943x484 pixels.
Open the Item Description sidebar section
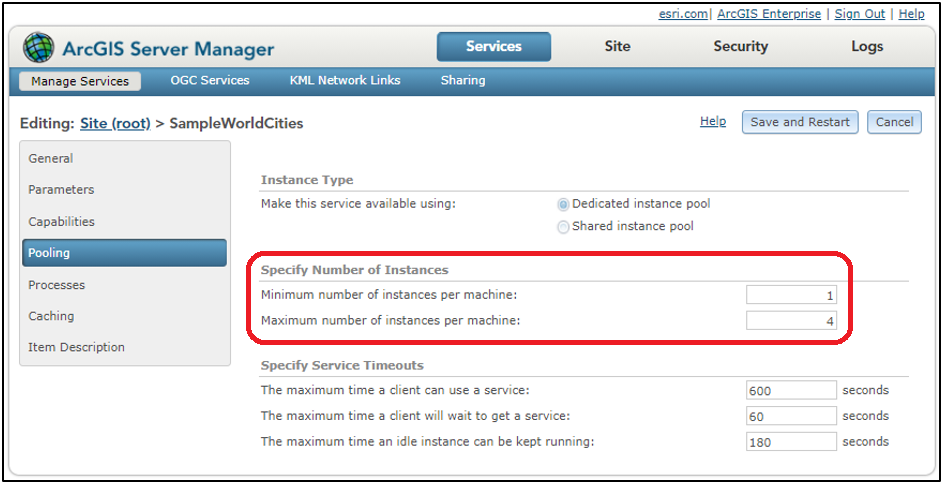coord(77,348)
